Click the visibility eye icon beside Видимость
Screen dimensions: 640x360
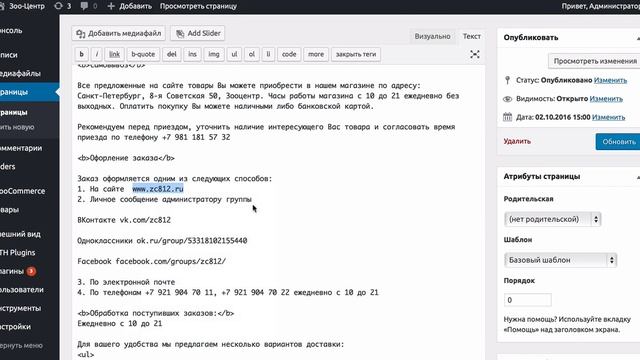(x=507, y=99)
